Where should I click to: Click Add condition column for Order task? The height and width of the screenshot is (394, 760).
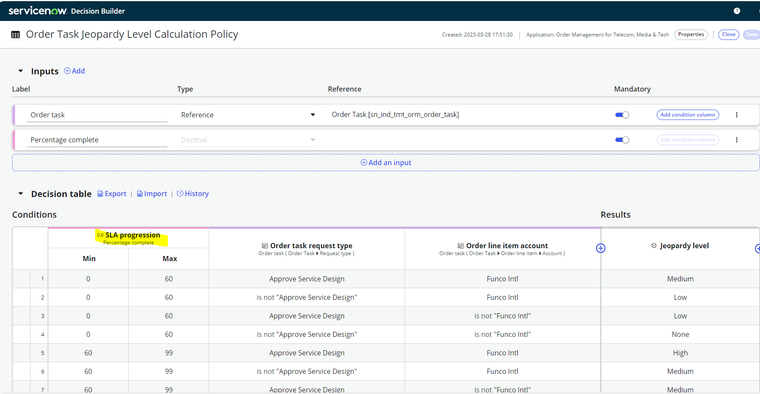click(x=687, y=115)
